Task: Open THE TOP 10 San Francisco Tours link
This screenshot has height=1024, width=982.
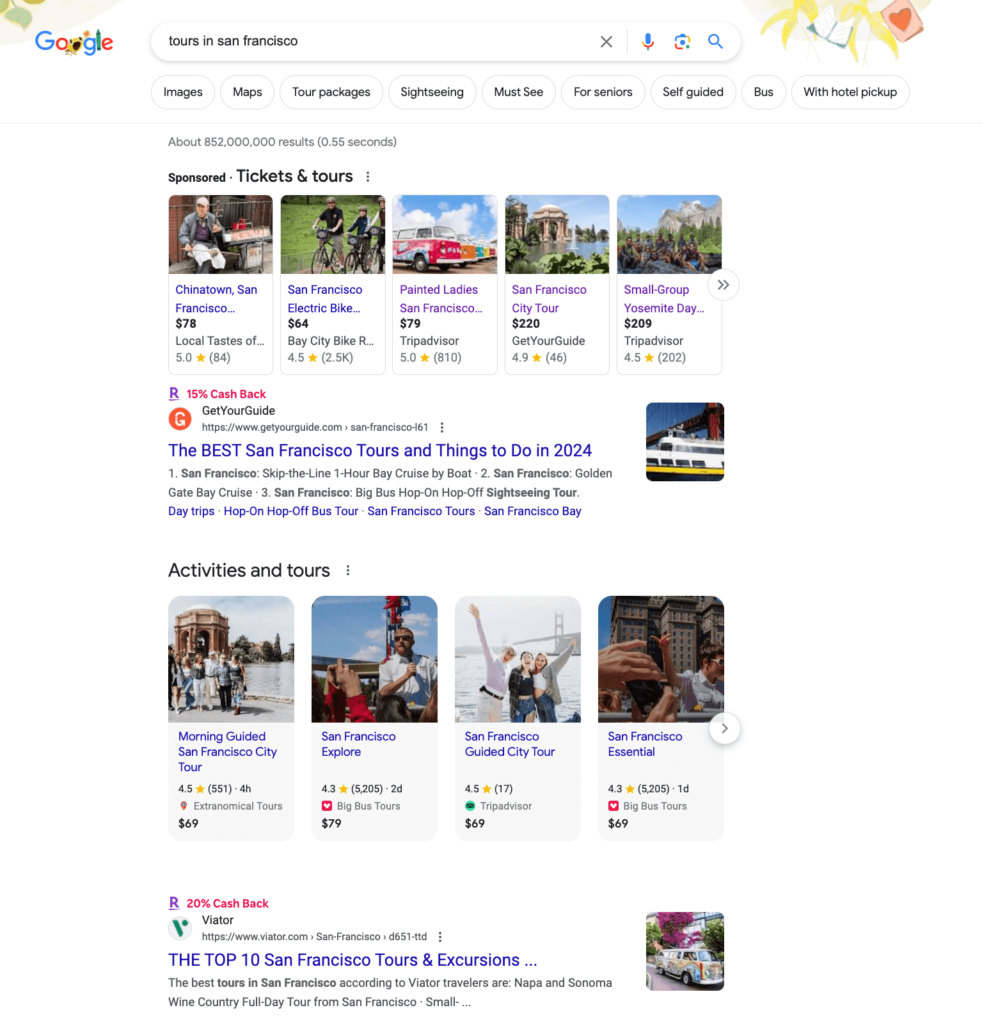Action: [x=352, y=960]
